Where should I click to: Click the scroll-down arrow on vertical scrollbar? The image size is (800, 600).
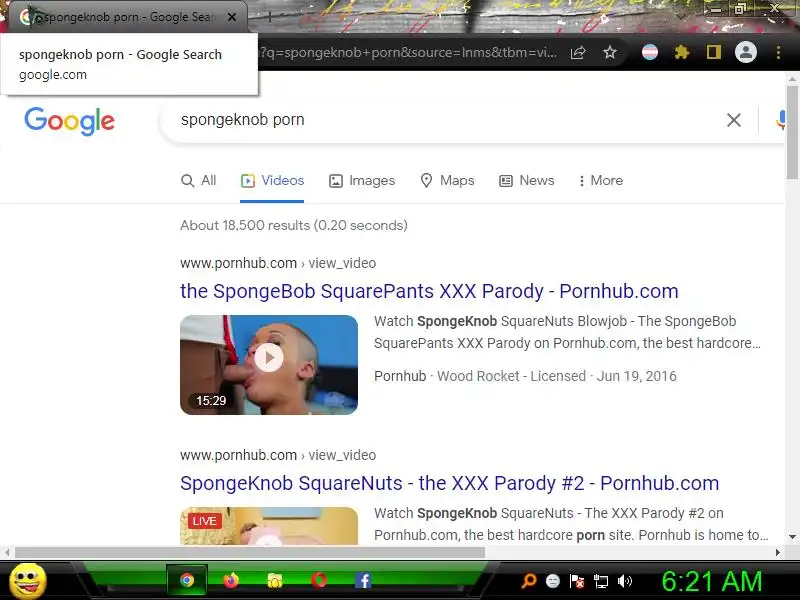pos(792,537)
